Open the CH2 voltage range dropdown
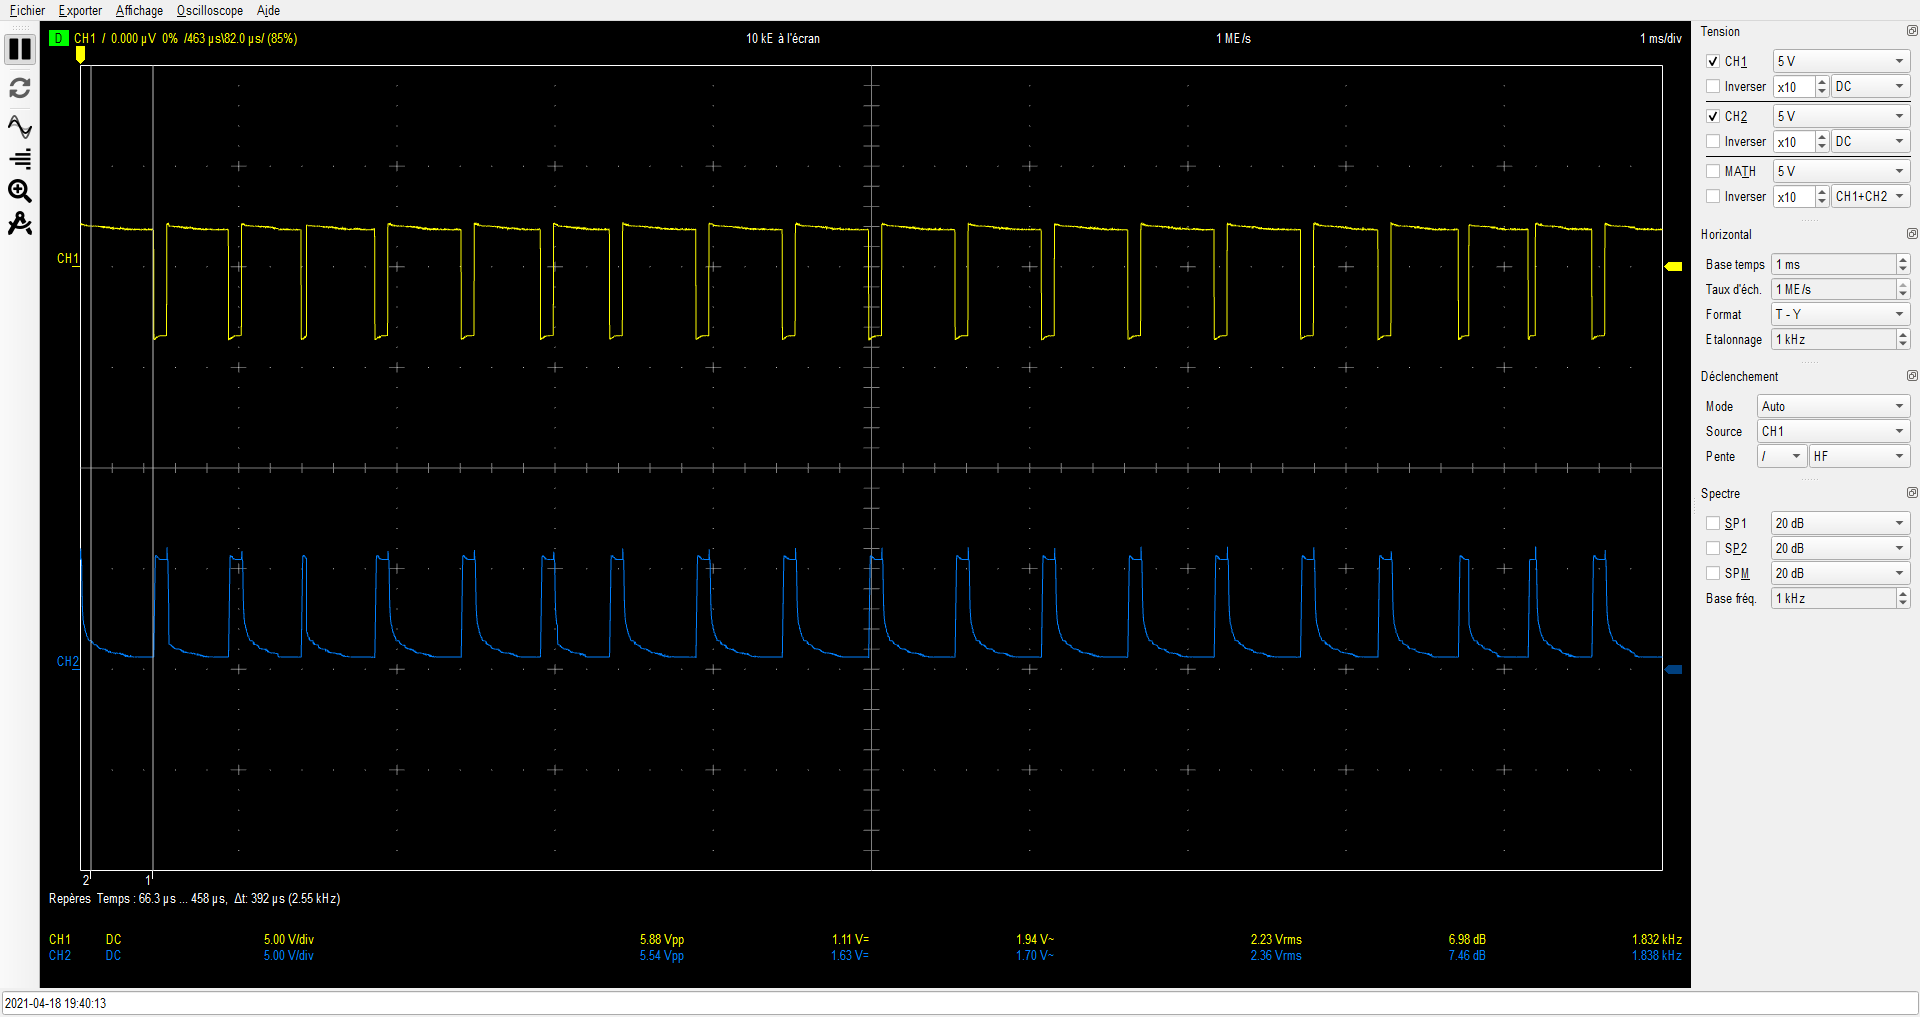1920x1017 pixels. click(x=1841, y=117)
